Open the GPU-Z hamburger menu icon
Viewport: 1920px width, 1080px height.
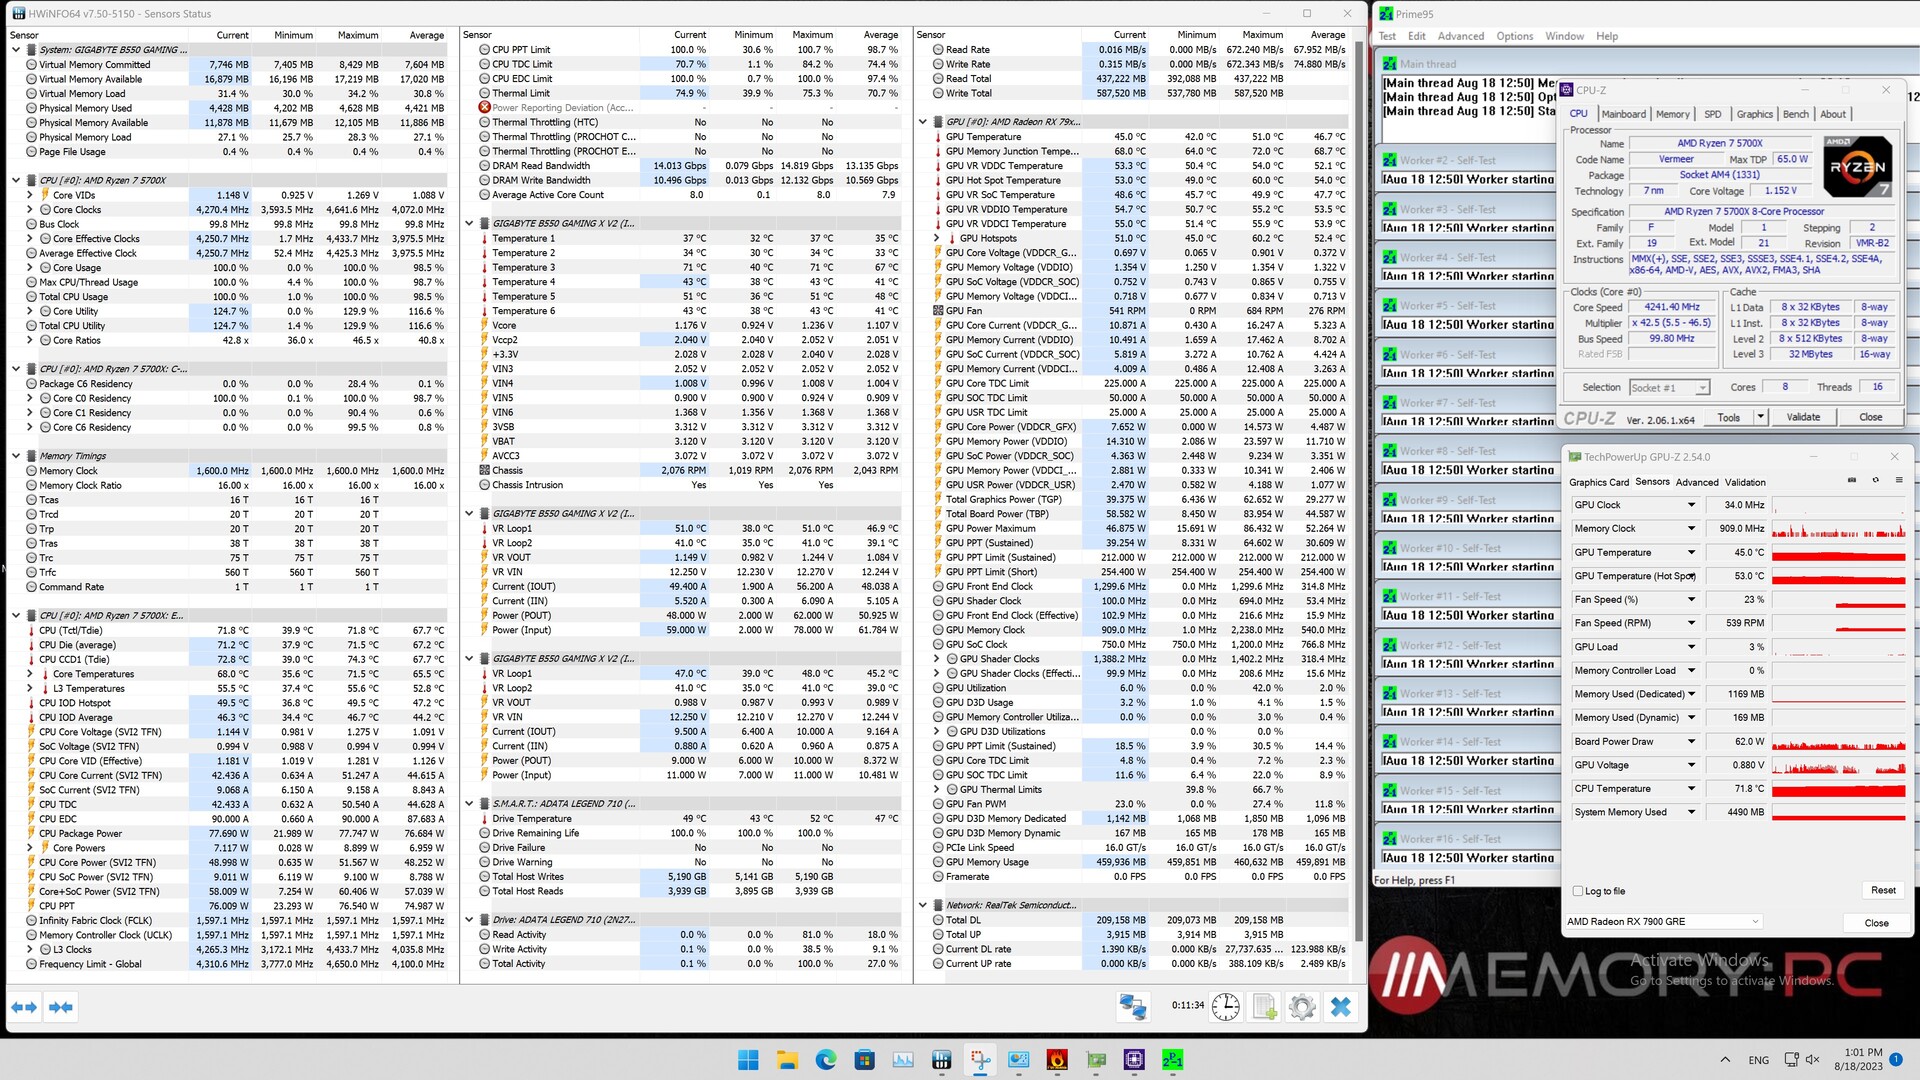(x=1897, y=481)
